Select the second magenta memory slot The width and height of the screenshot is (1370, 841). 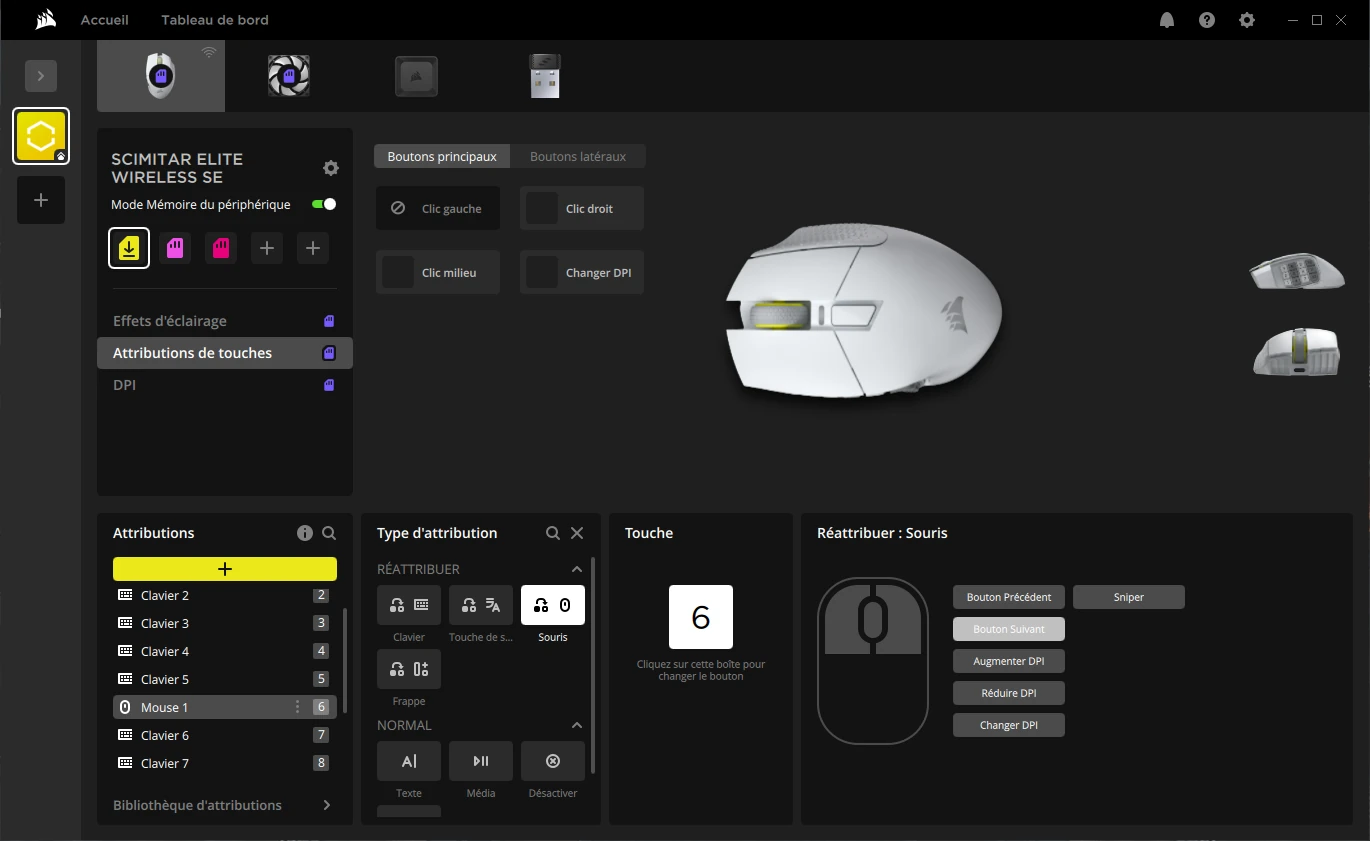click(221, 248)
